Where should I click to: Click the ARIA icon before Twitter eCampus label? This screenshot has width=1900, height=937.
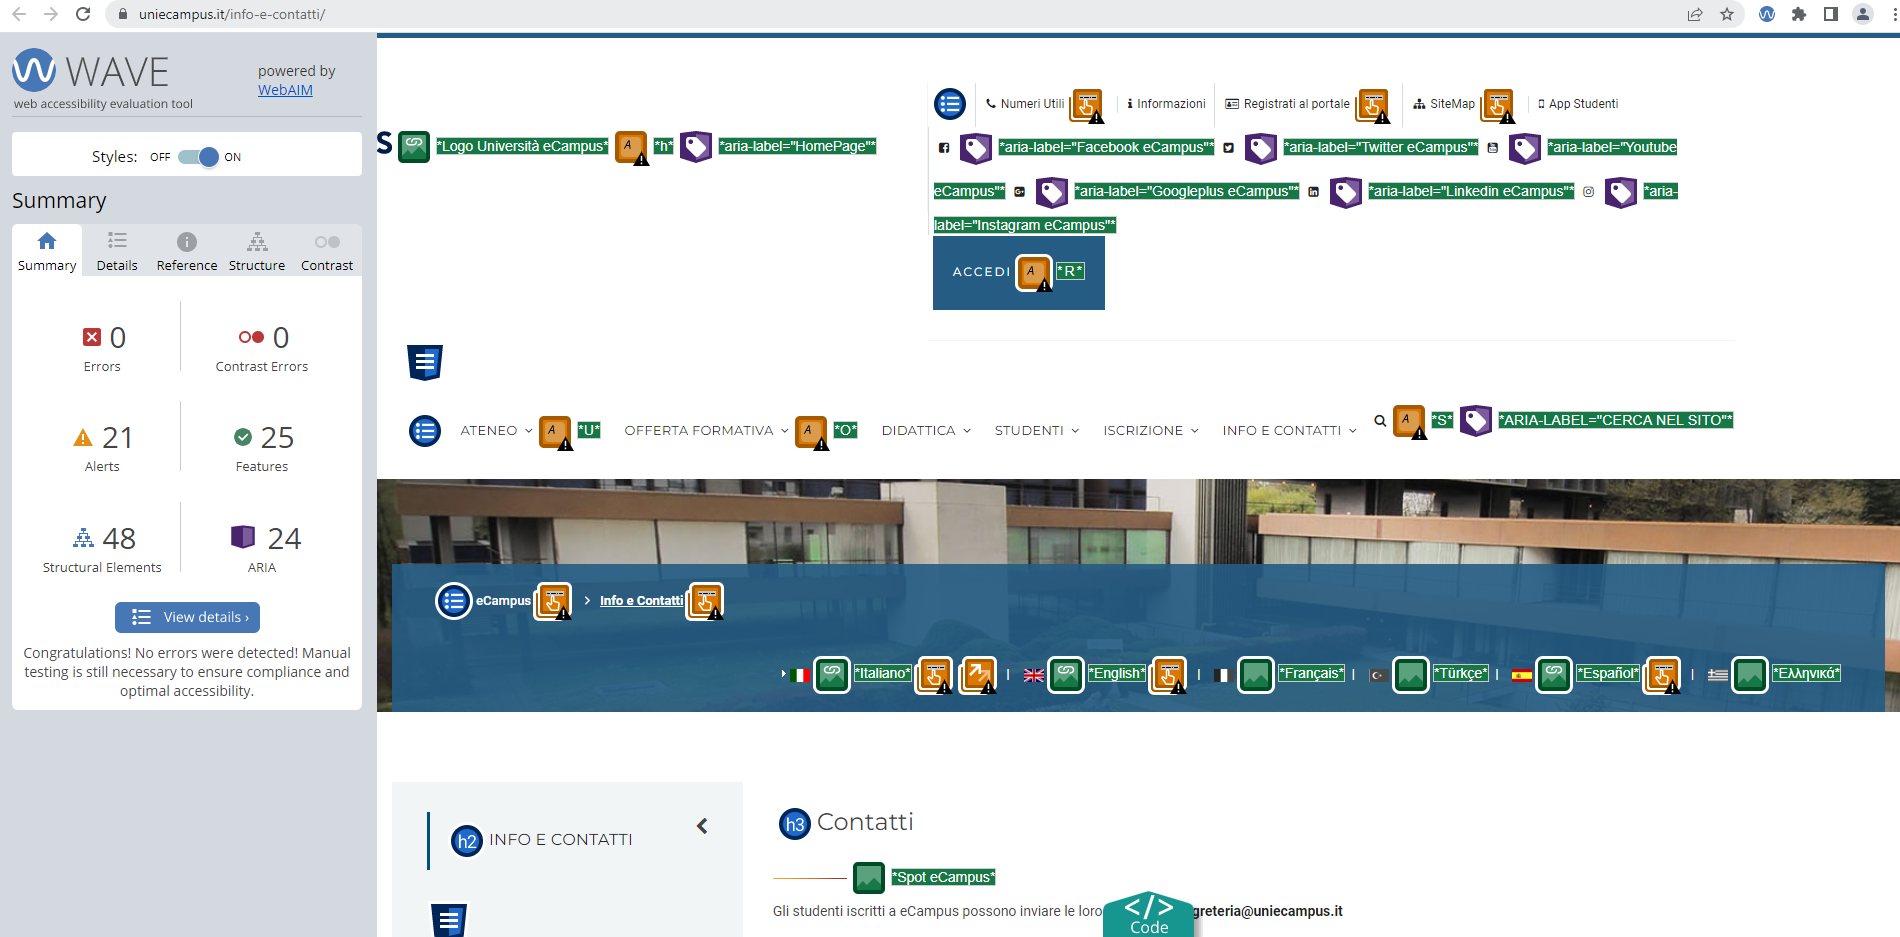[x=1261, y=148]
